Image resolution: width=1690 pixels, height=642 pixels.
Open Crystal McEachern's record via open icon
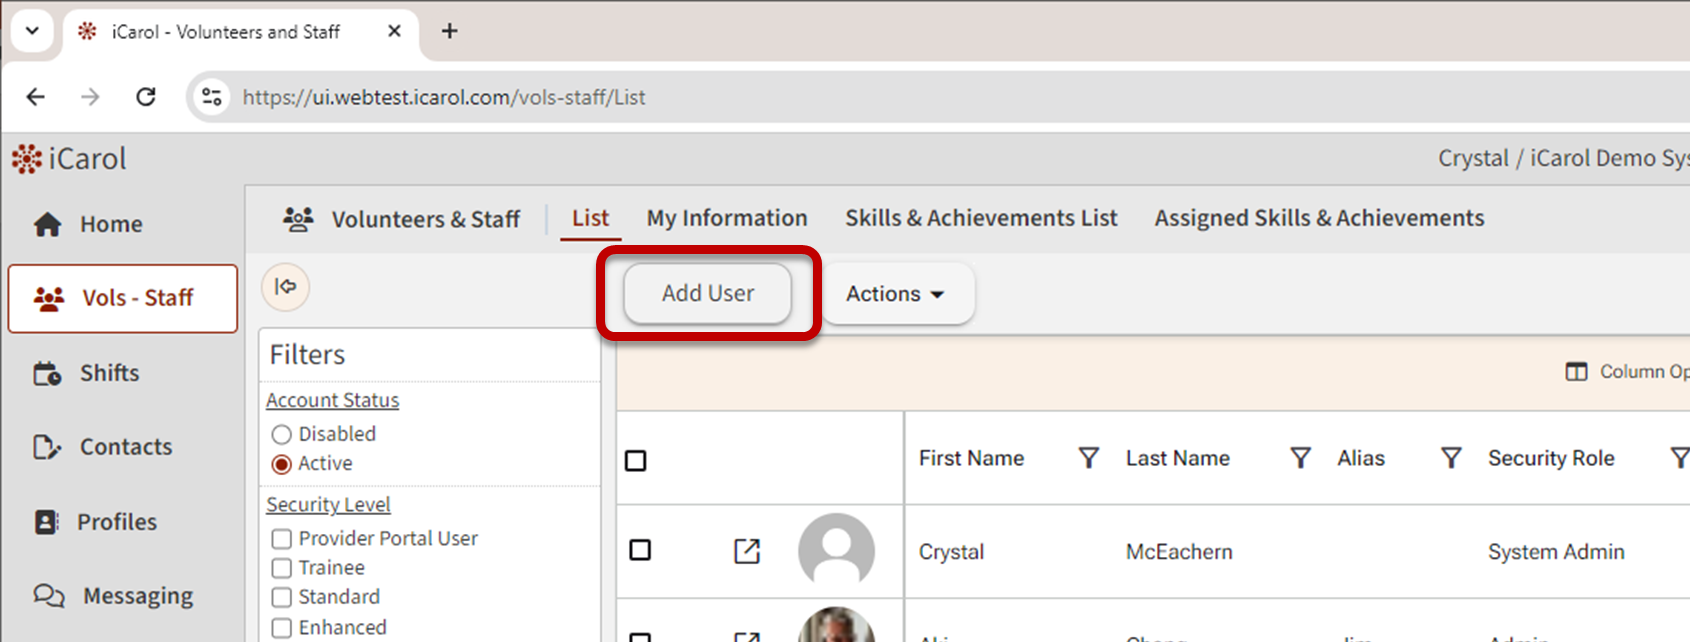747,551
